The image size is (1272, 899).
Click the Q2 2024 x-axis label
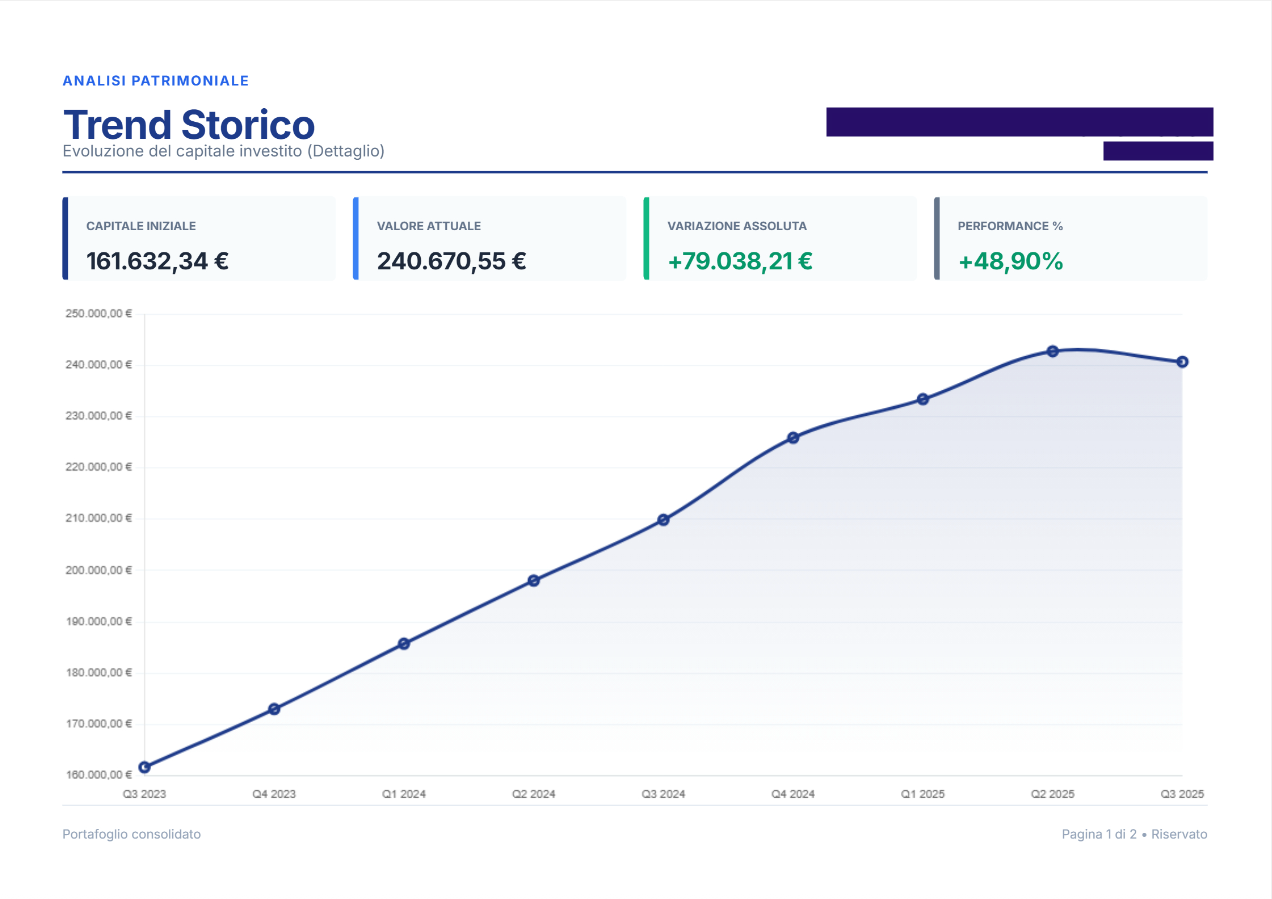[x=534, y=794]
